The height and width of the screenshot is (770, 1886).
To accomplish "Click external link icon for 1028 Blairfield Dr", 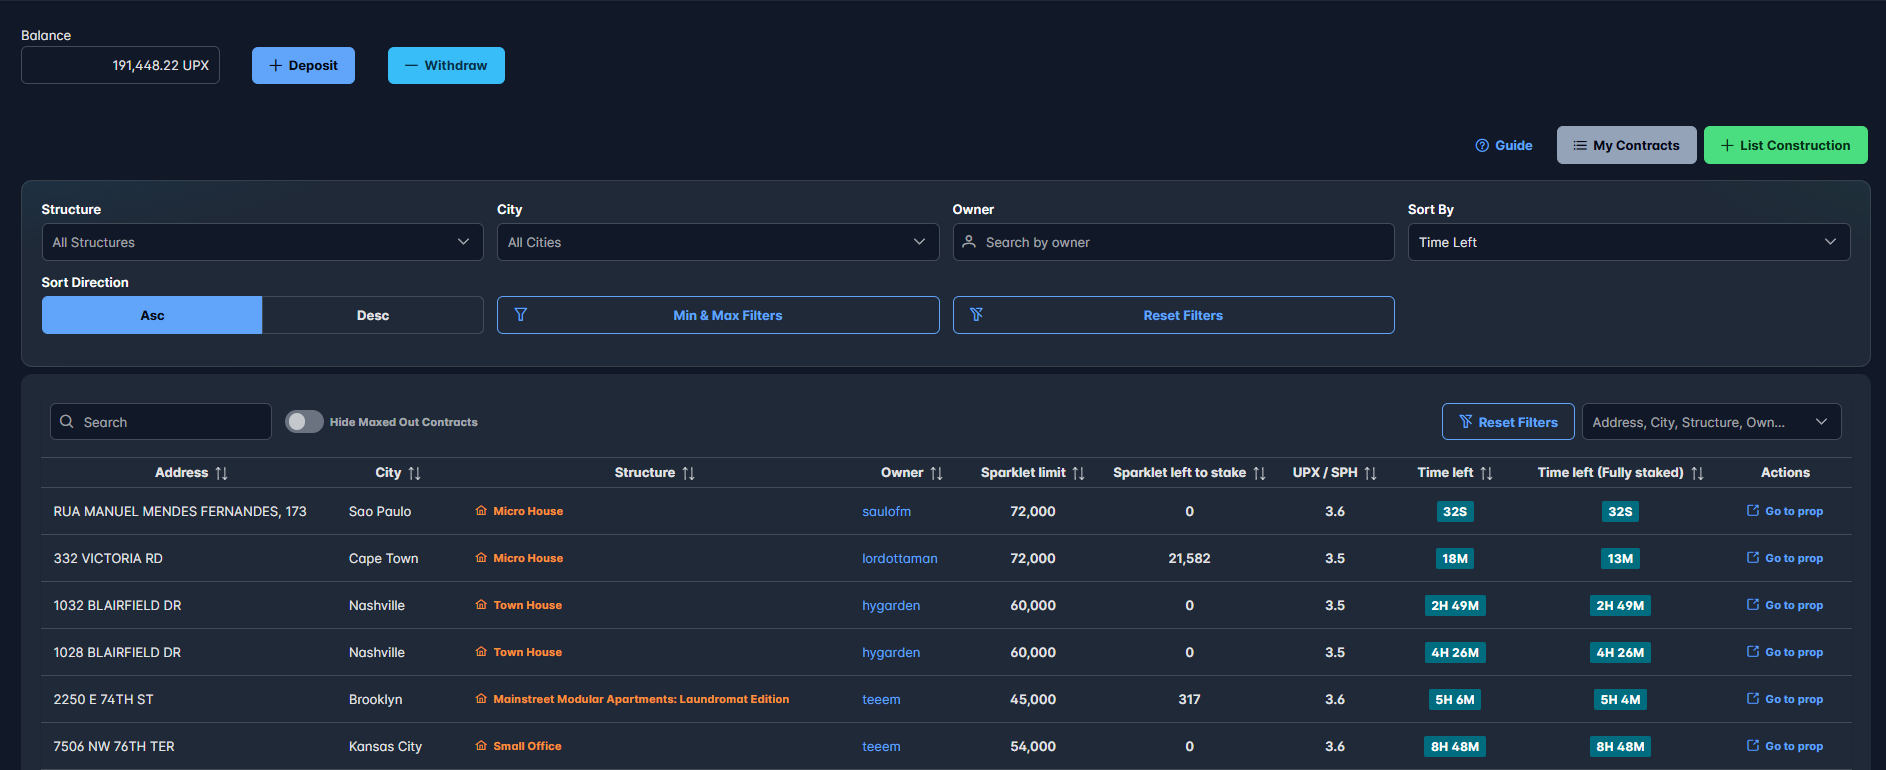I will [x=1753, y=651].
